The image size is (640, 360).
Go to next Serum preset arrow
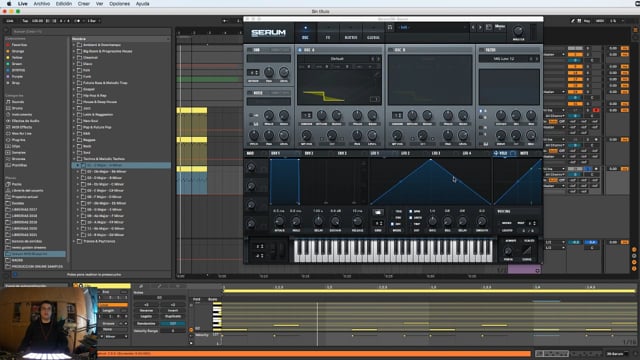[480, 27]
